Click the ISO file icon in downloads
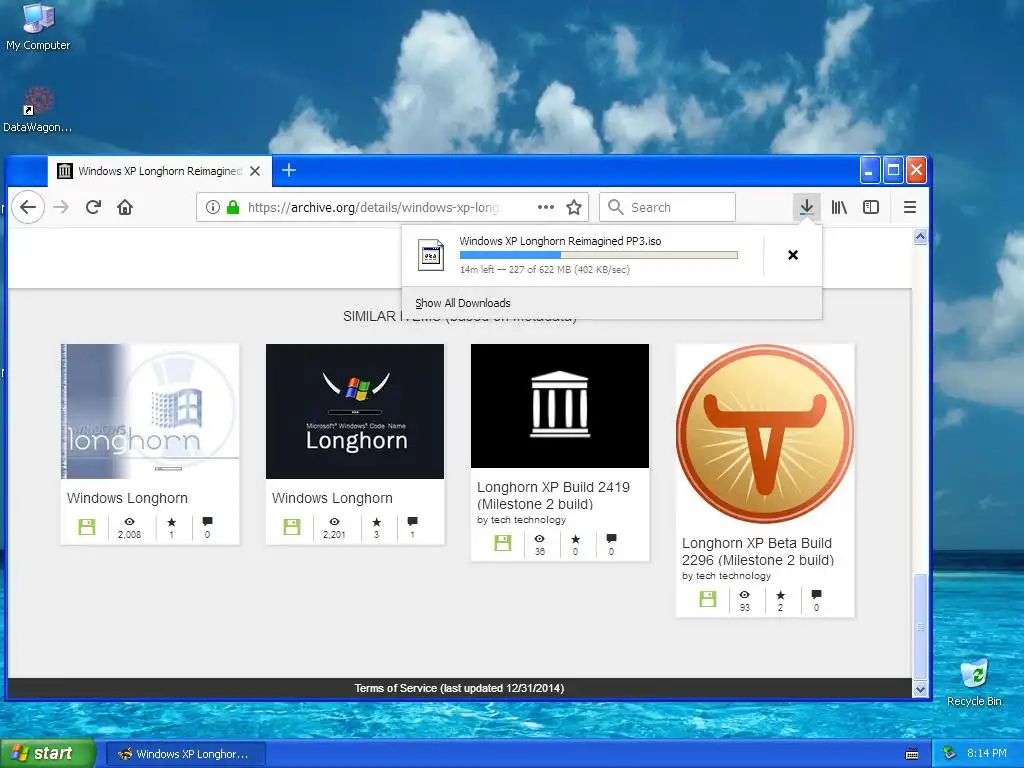 431,255
